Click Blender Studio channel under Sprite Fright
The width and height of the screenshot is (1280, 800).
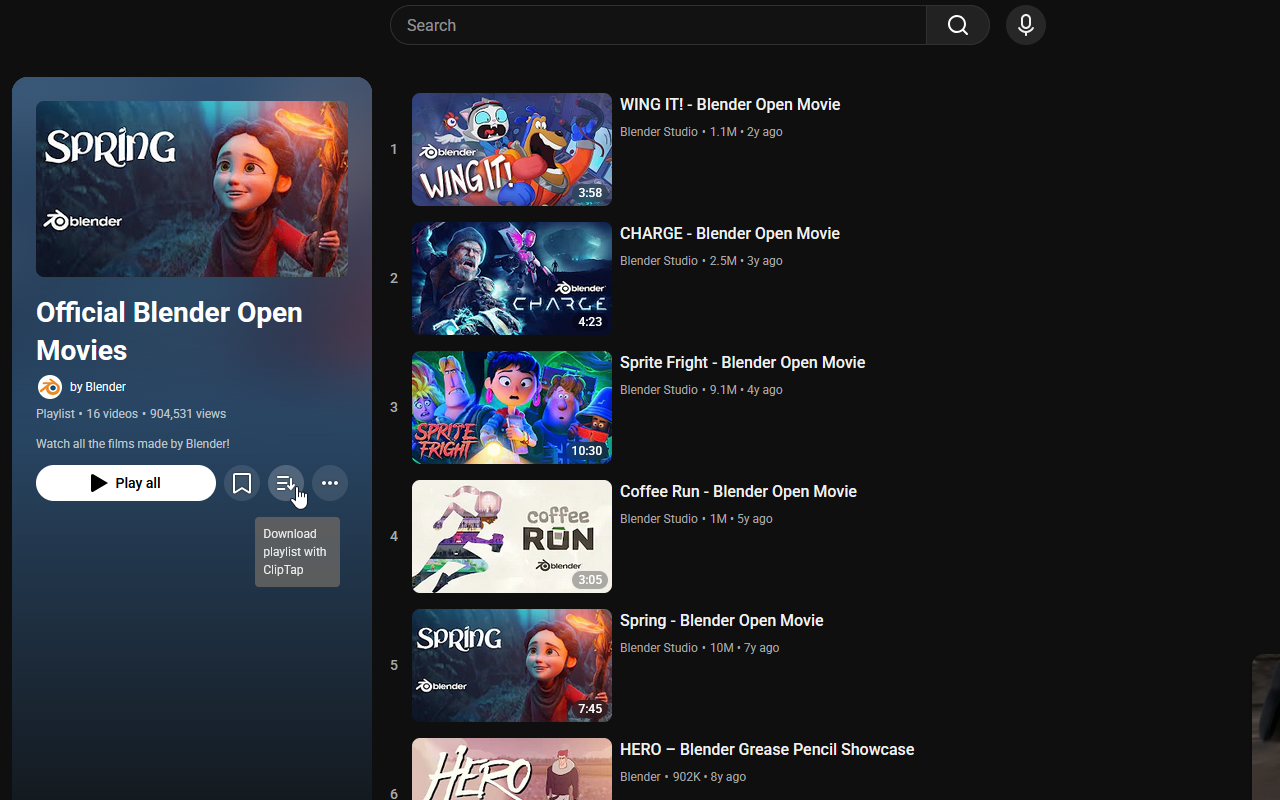659,390
